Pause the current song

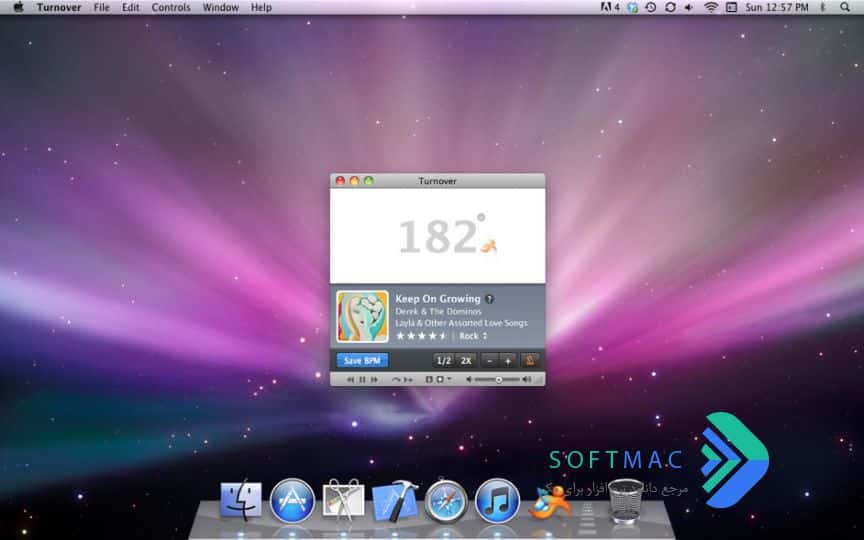click(x=362, y=380)
